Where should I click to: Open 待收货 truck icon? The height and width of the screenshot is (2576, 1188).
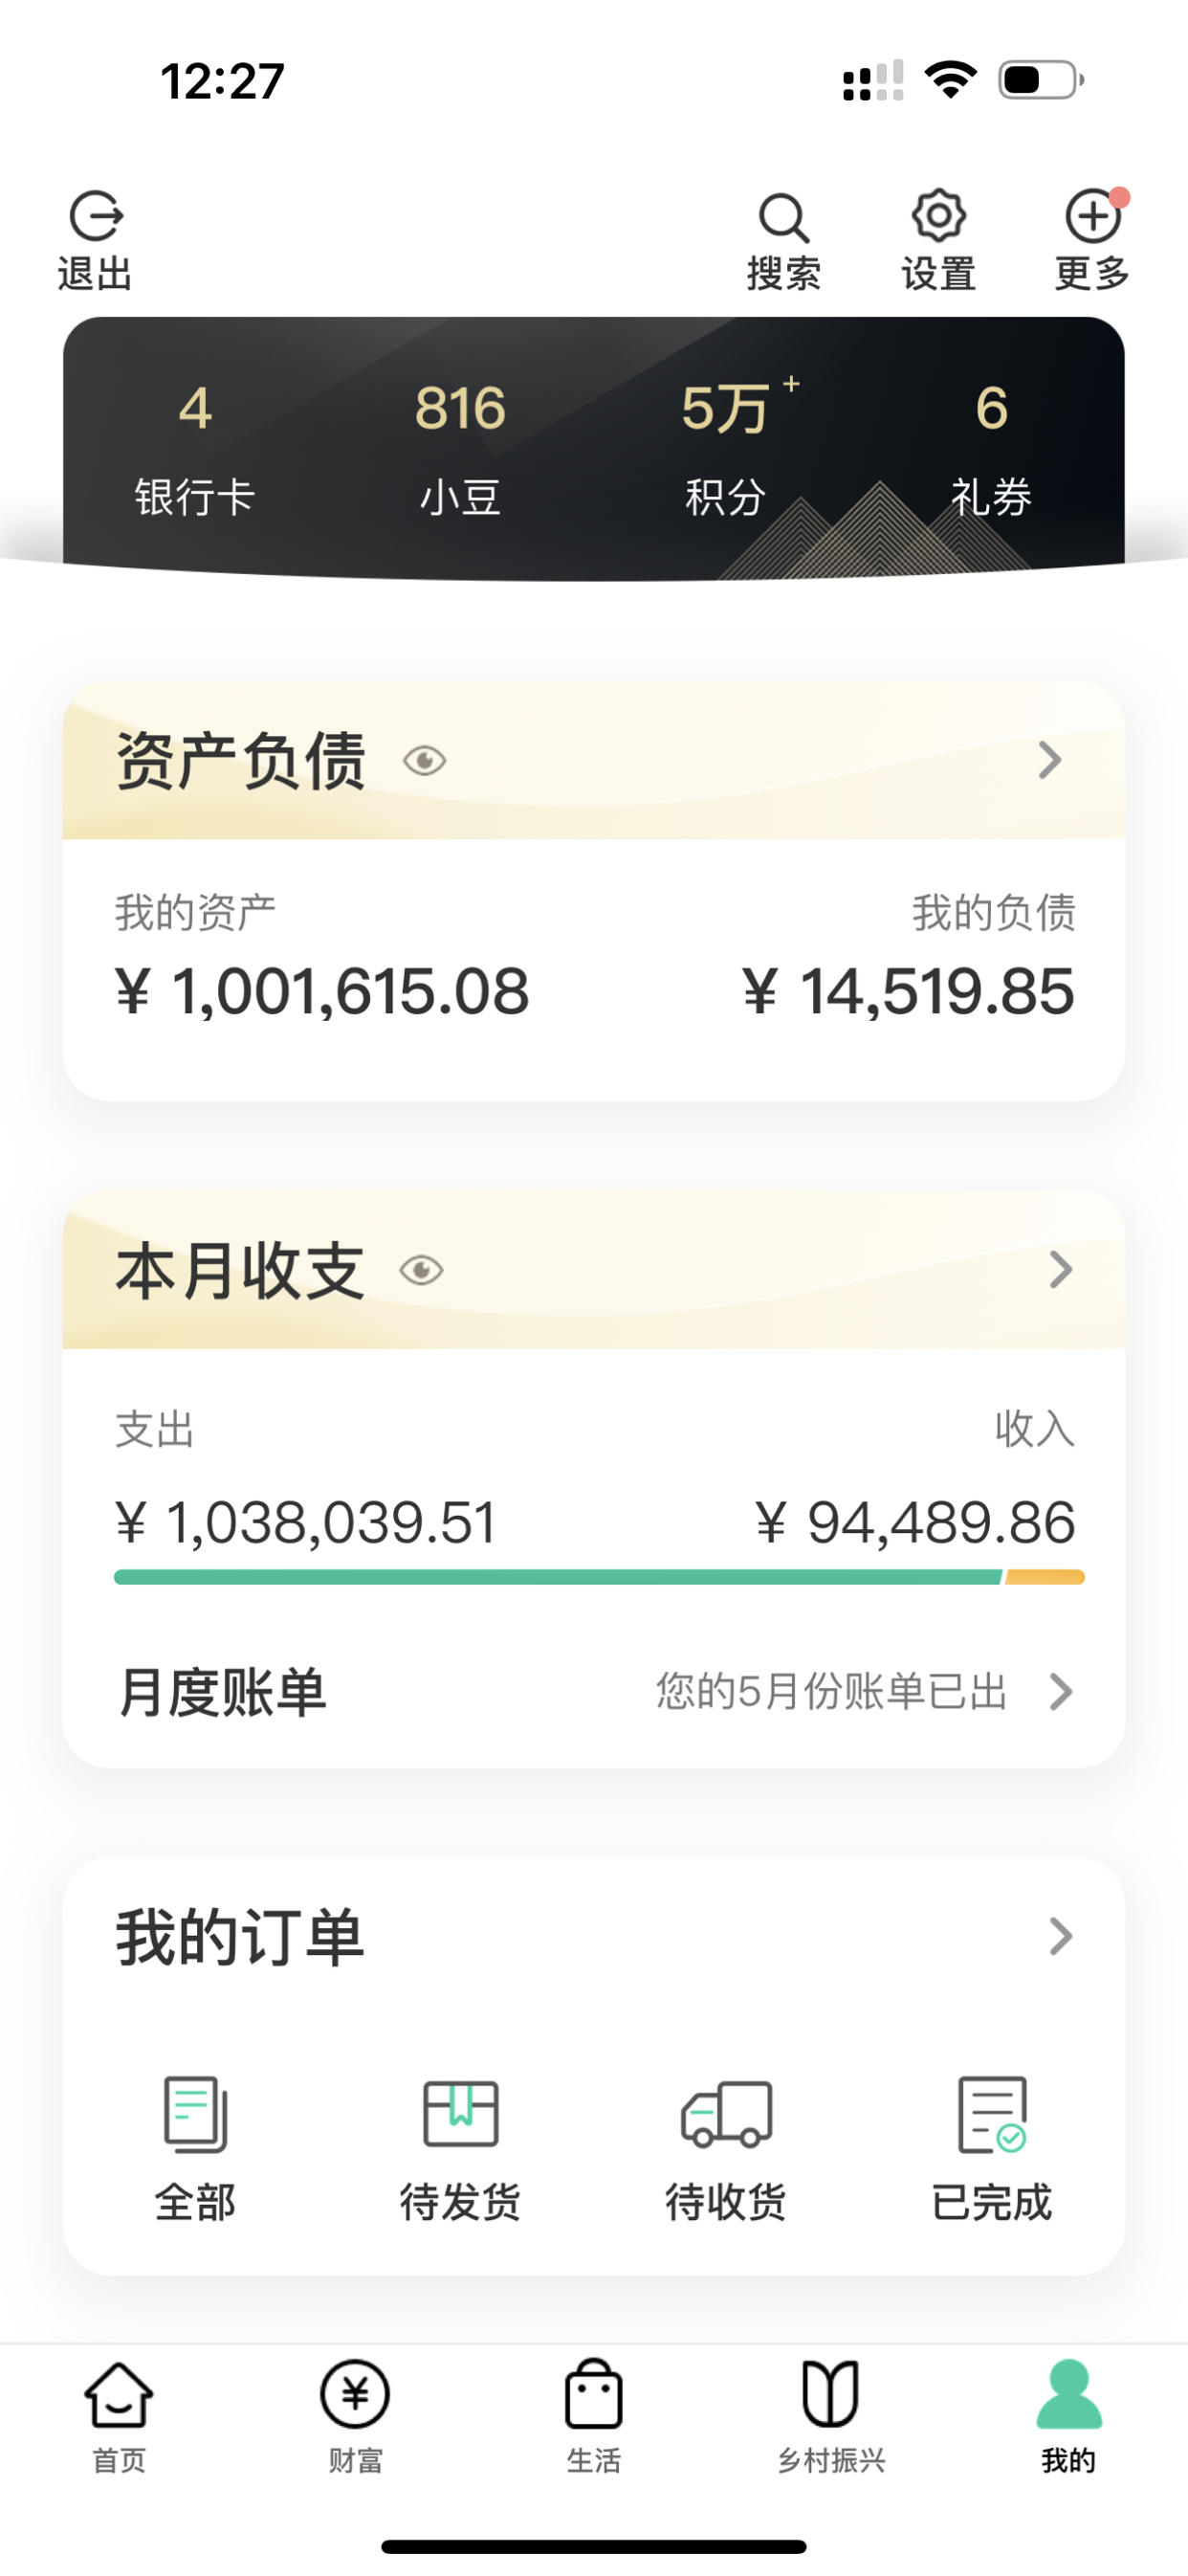[x=726, y=2114]
